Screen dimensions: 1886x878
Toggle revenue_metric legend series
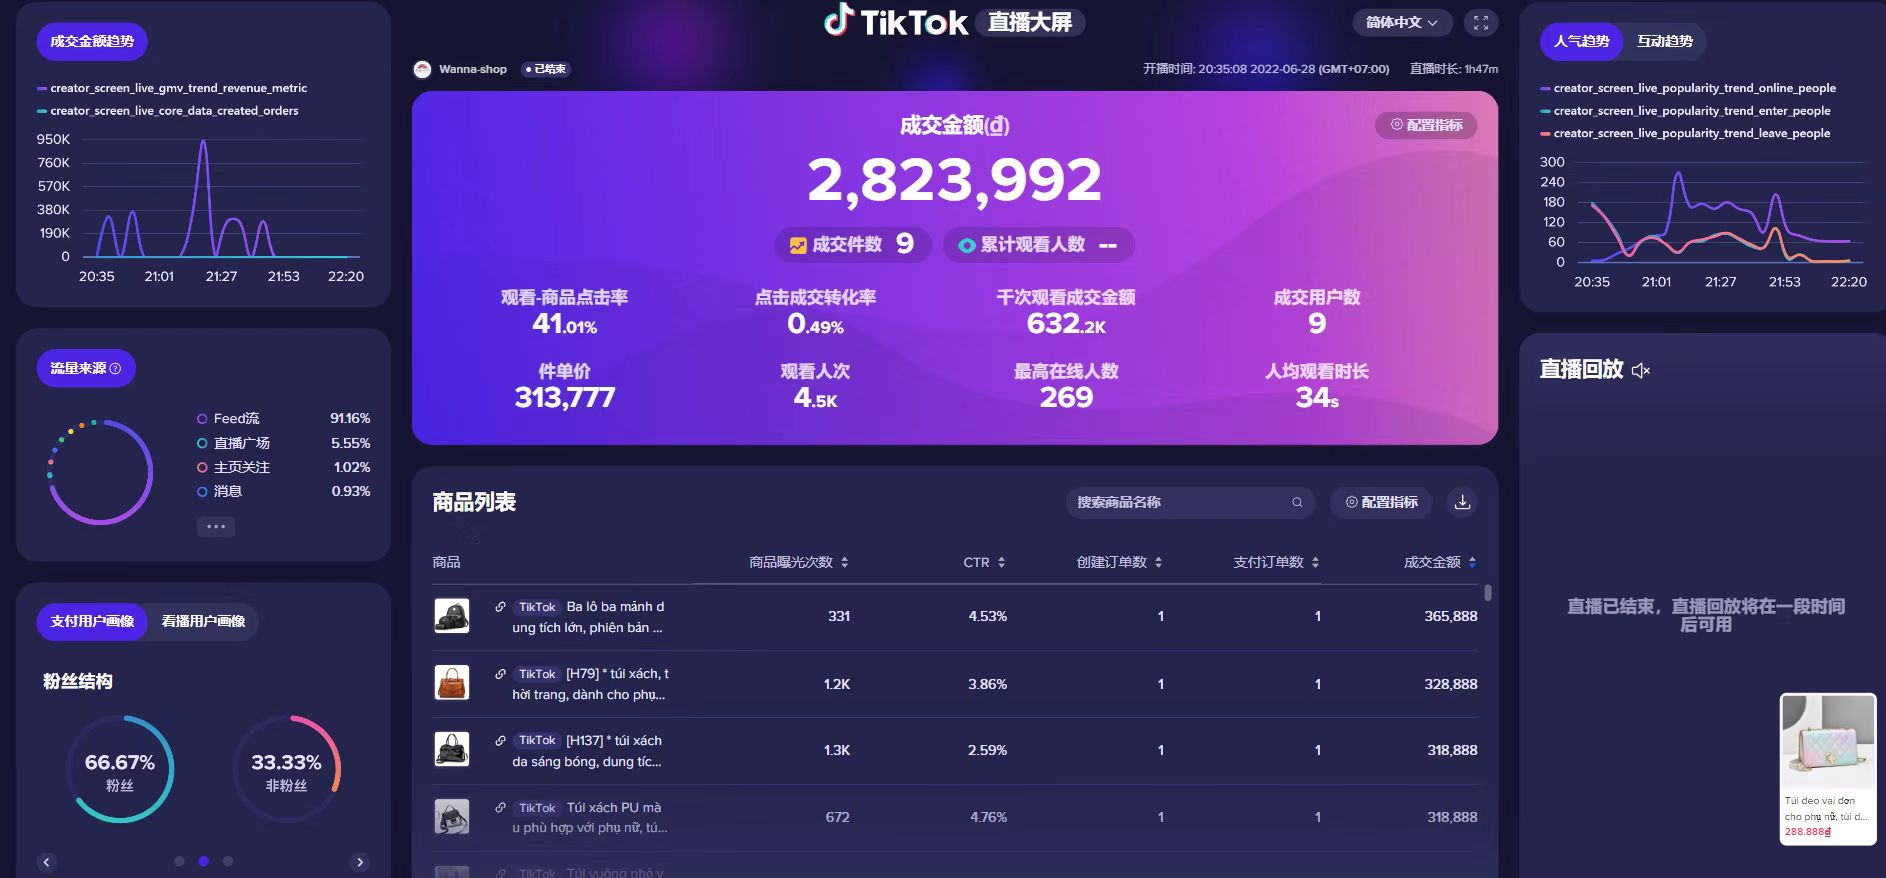172,88
